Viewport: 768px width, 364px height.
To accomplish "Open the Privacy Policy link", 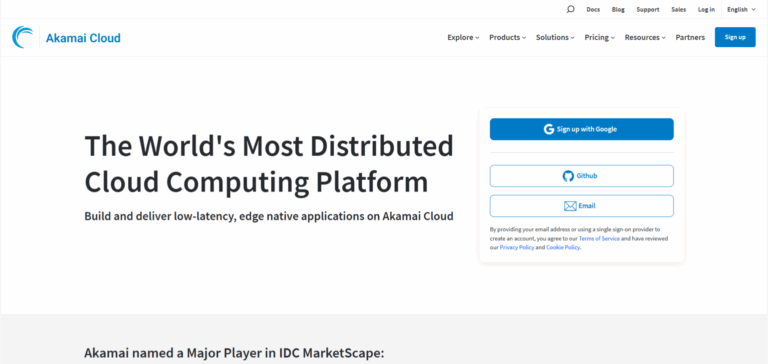I will pos(517,248).
